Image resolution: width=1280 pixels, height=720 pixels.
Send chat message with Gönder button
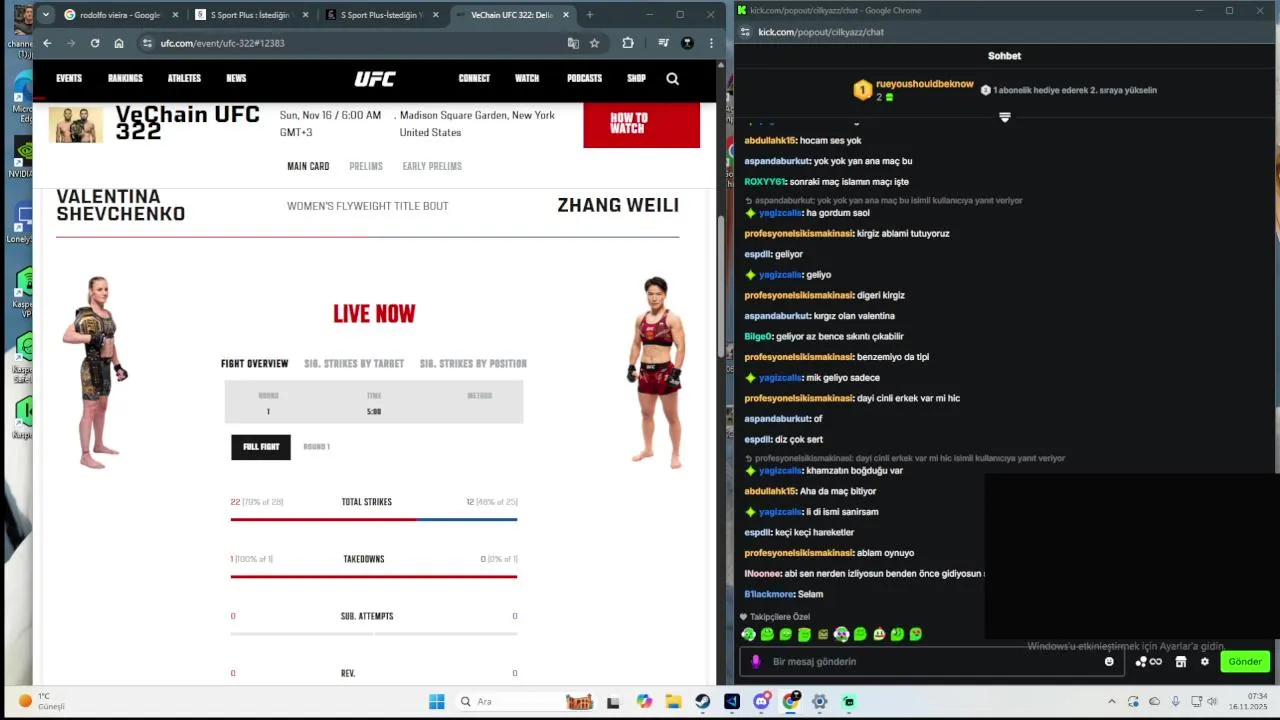pyautogui.click(x=1245, y=661)
